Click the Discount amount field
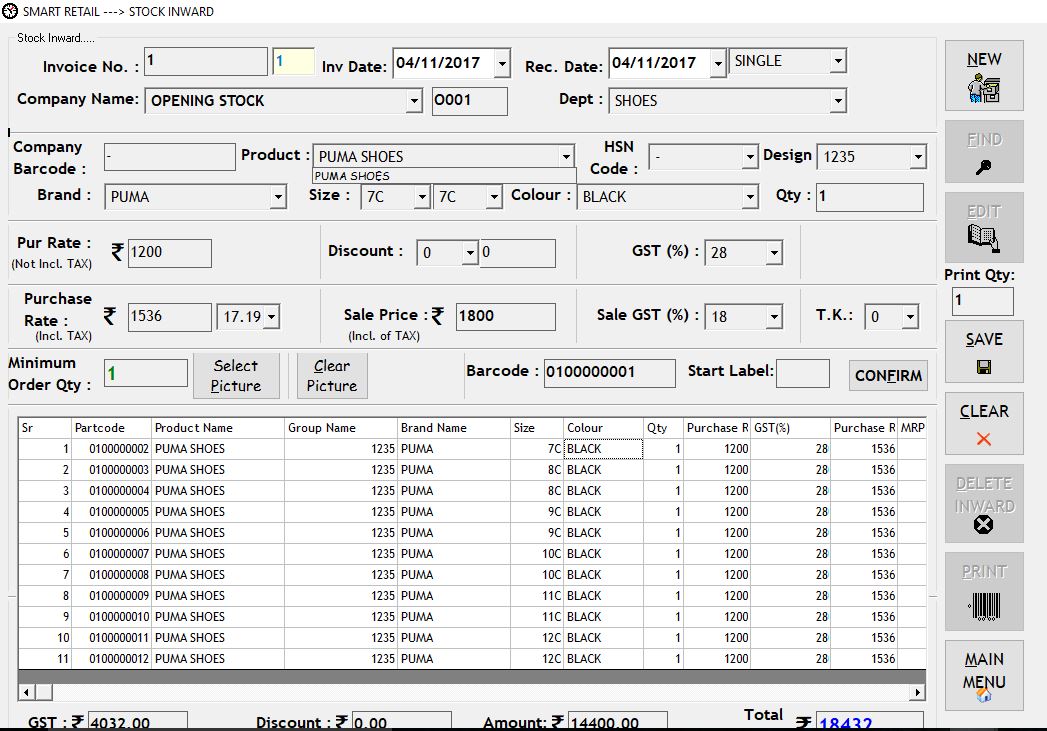 (x=517, y=253)
